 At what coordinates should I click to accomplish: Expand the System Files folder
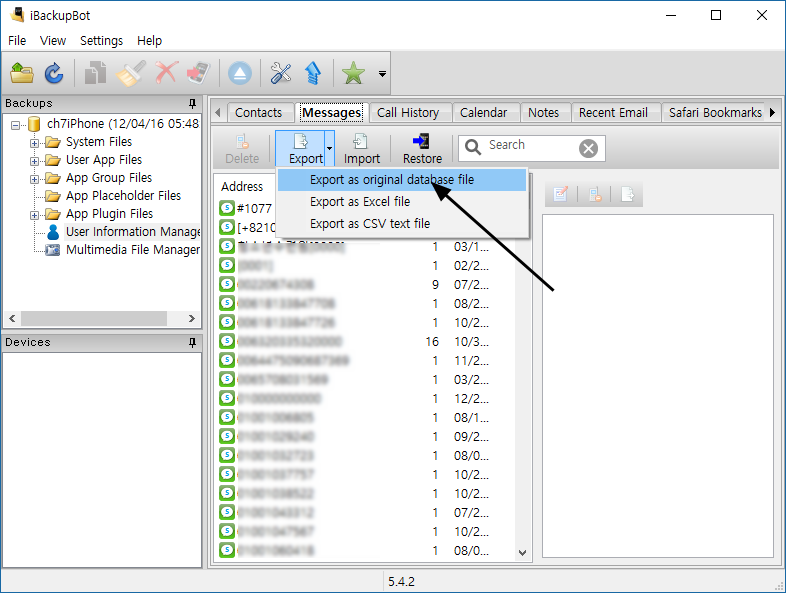34,143
